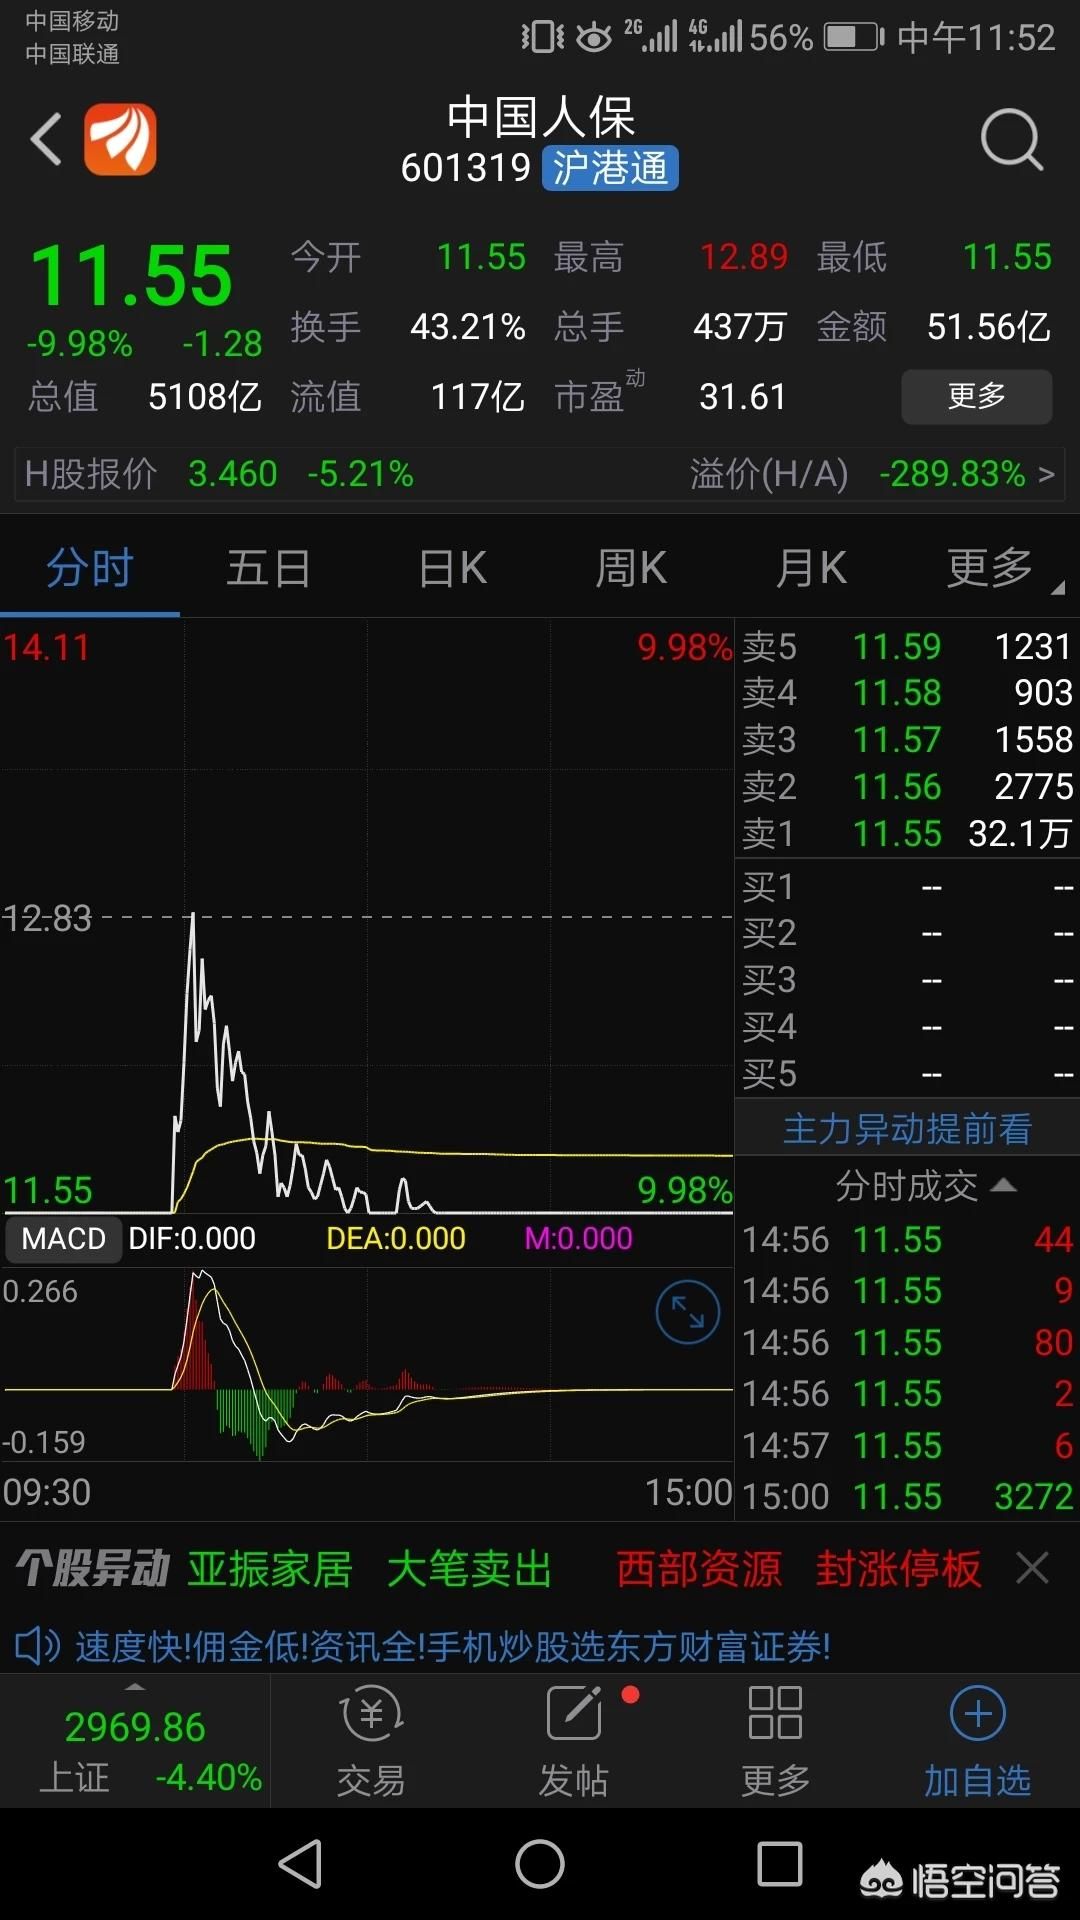
Task: Tap the 卖2 order row at 11.56
Action: click(907, 786)
